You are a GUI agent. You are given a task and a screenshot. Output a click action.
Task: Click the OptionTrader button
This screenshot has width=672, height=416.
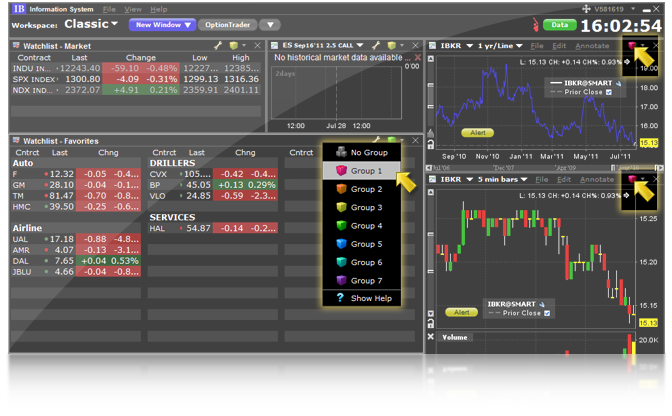[x=227, y=25]
